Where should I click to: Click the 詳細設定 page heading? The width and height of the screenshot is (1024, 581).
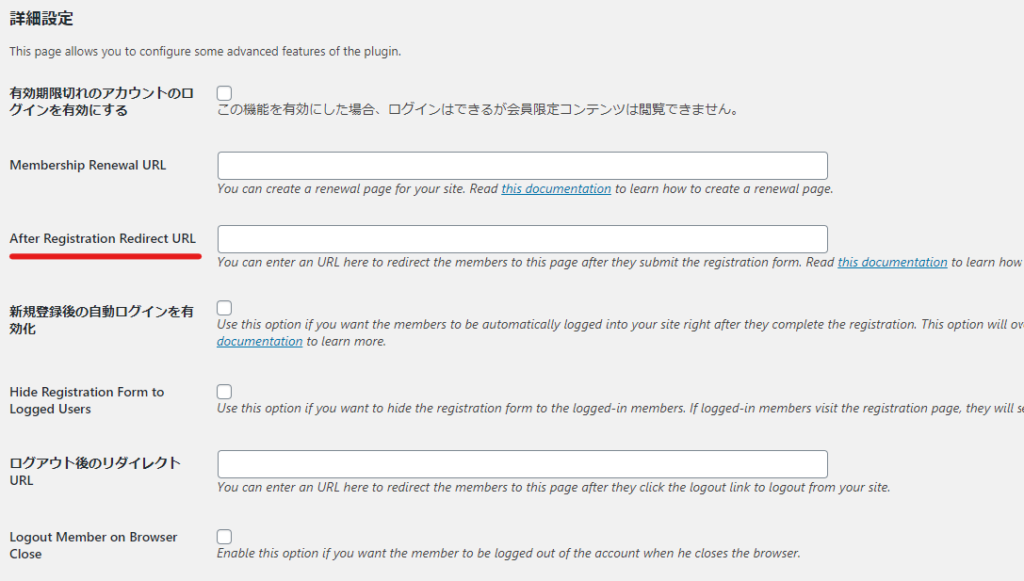(x=41, y=18)
